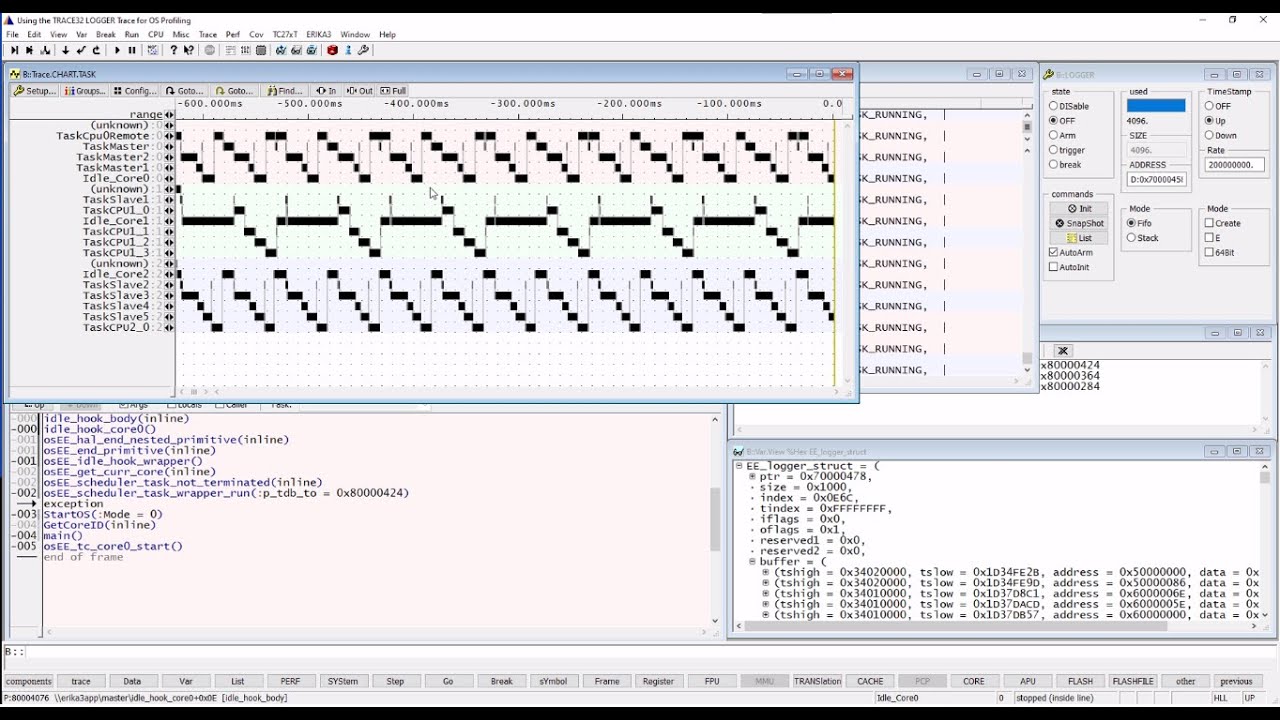Screen dimensions: 1280x720
Task: Click the FLASH softkey at bottom
Action: [1080, 681]
